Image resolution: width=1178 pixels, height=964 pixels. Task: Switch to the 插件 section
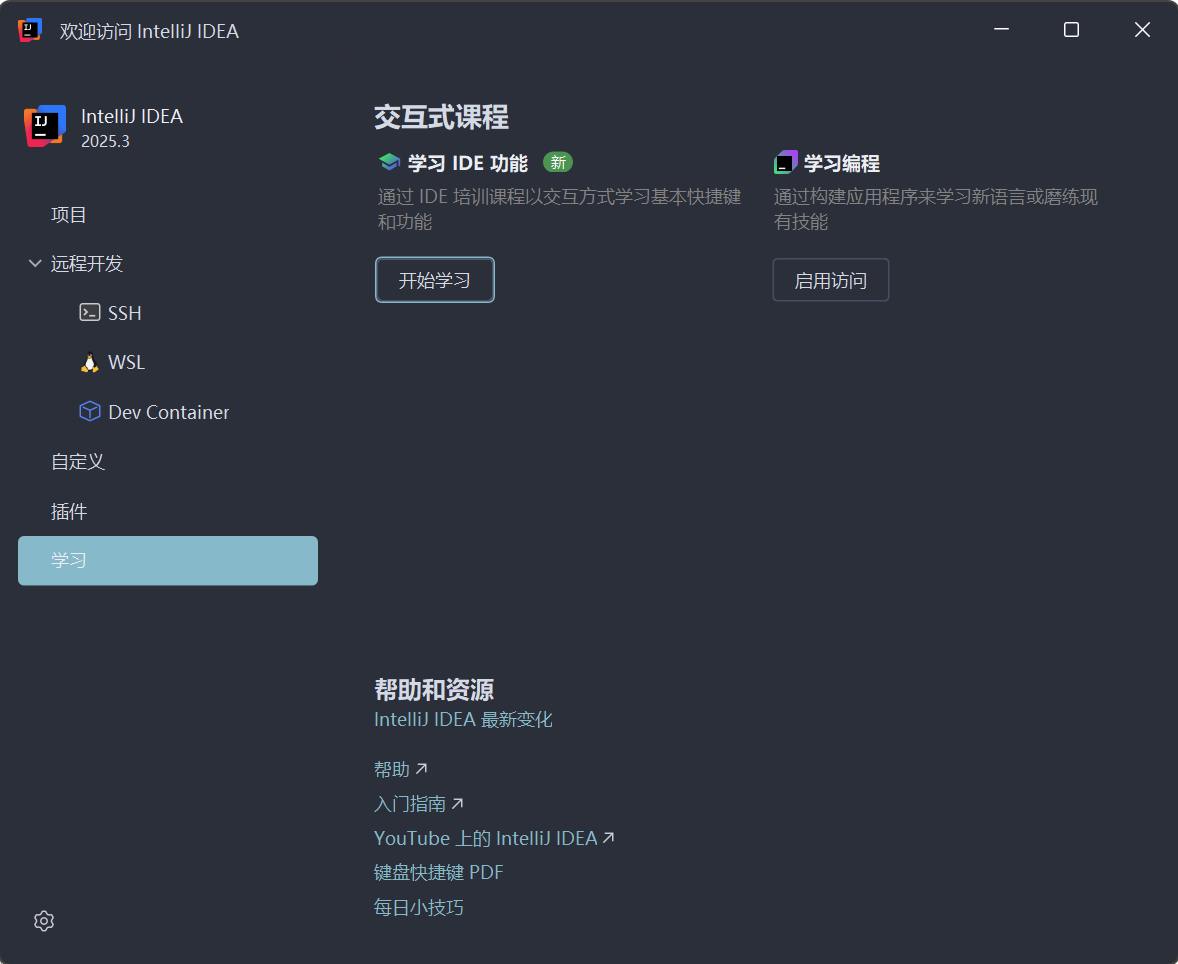coord(69,511)
